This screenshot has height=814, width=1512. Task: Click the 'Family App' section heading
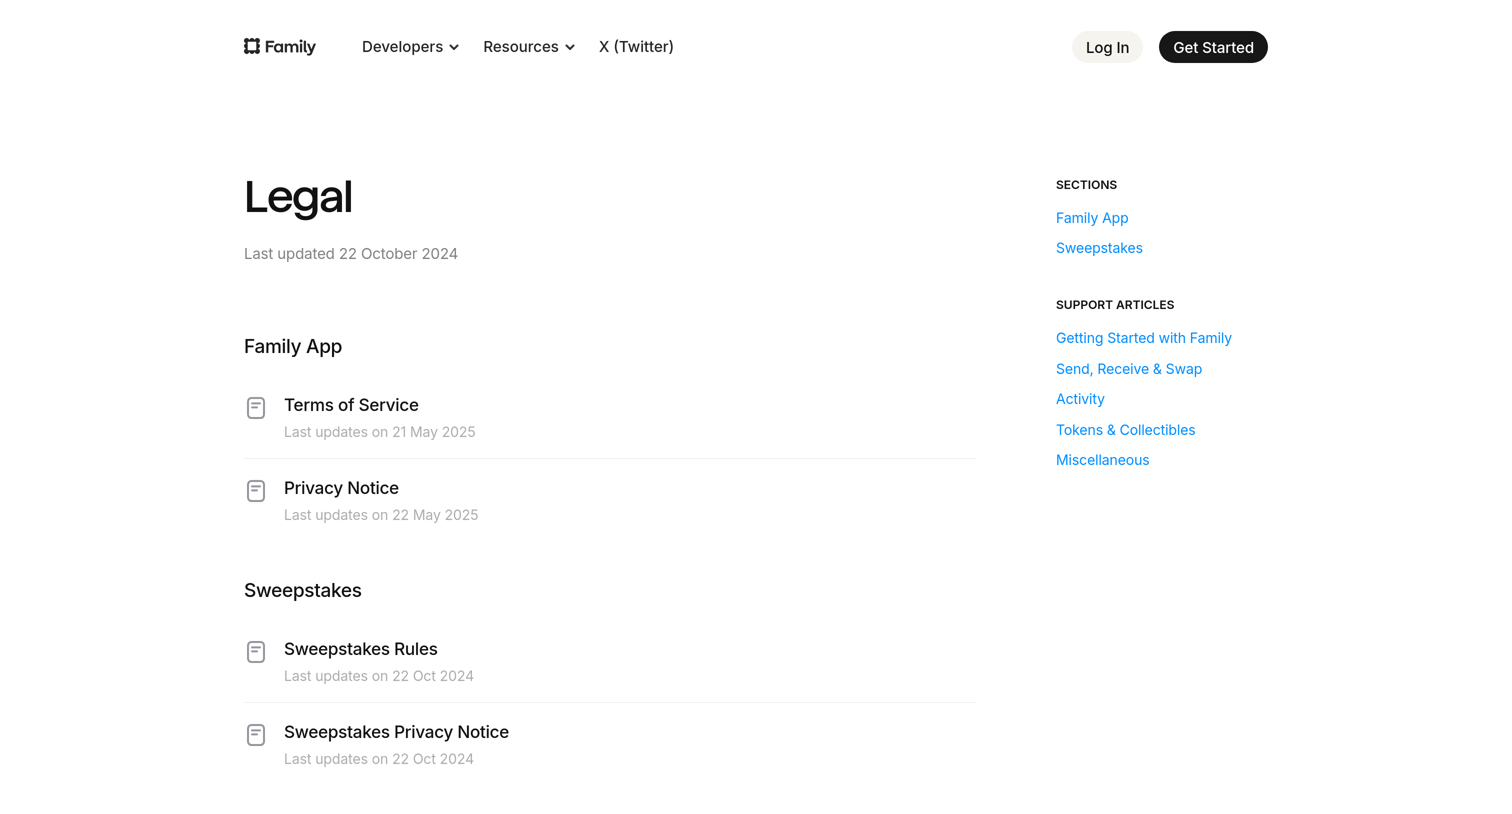(293, 346)
